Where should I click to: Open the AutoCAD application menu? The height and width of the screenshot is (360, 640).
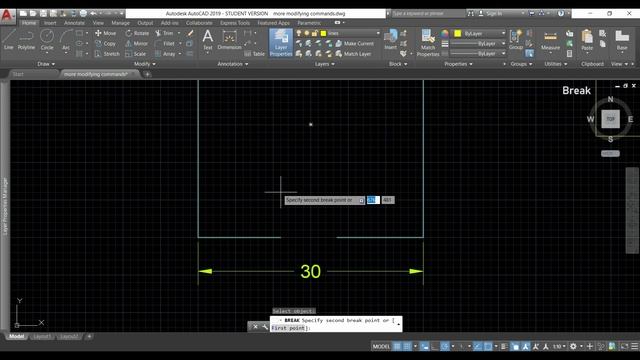pyautogui.click(x=7, y=16)
